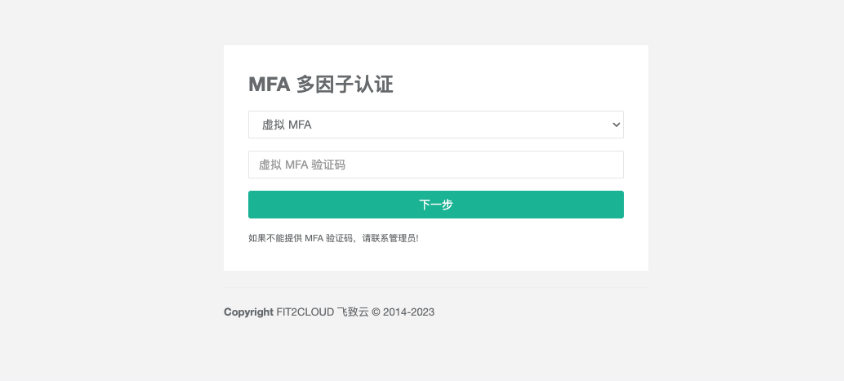844x381 pixels.
Task: Click the 如果不能提供 MFA 验证码 hint text
Action: [300, 238]
